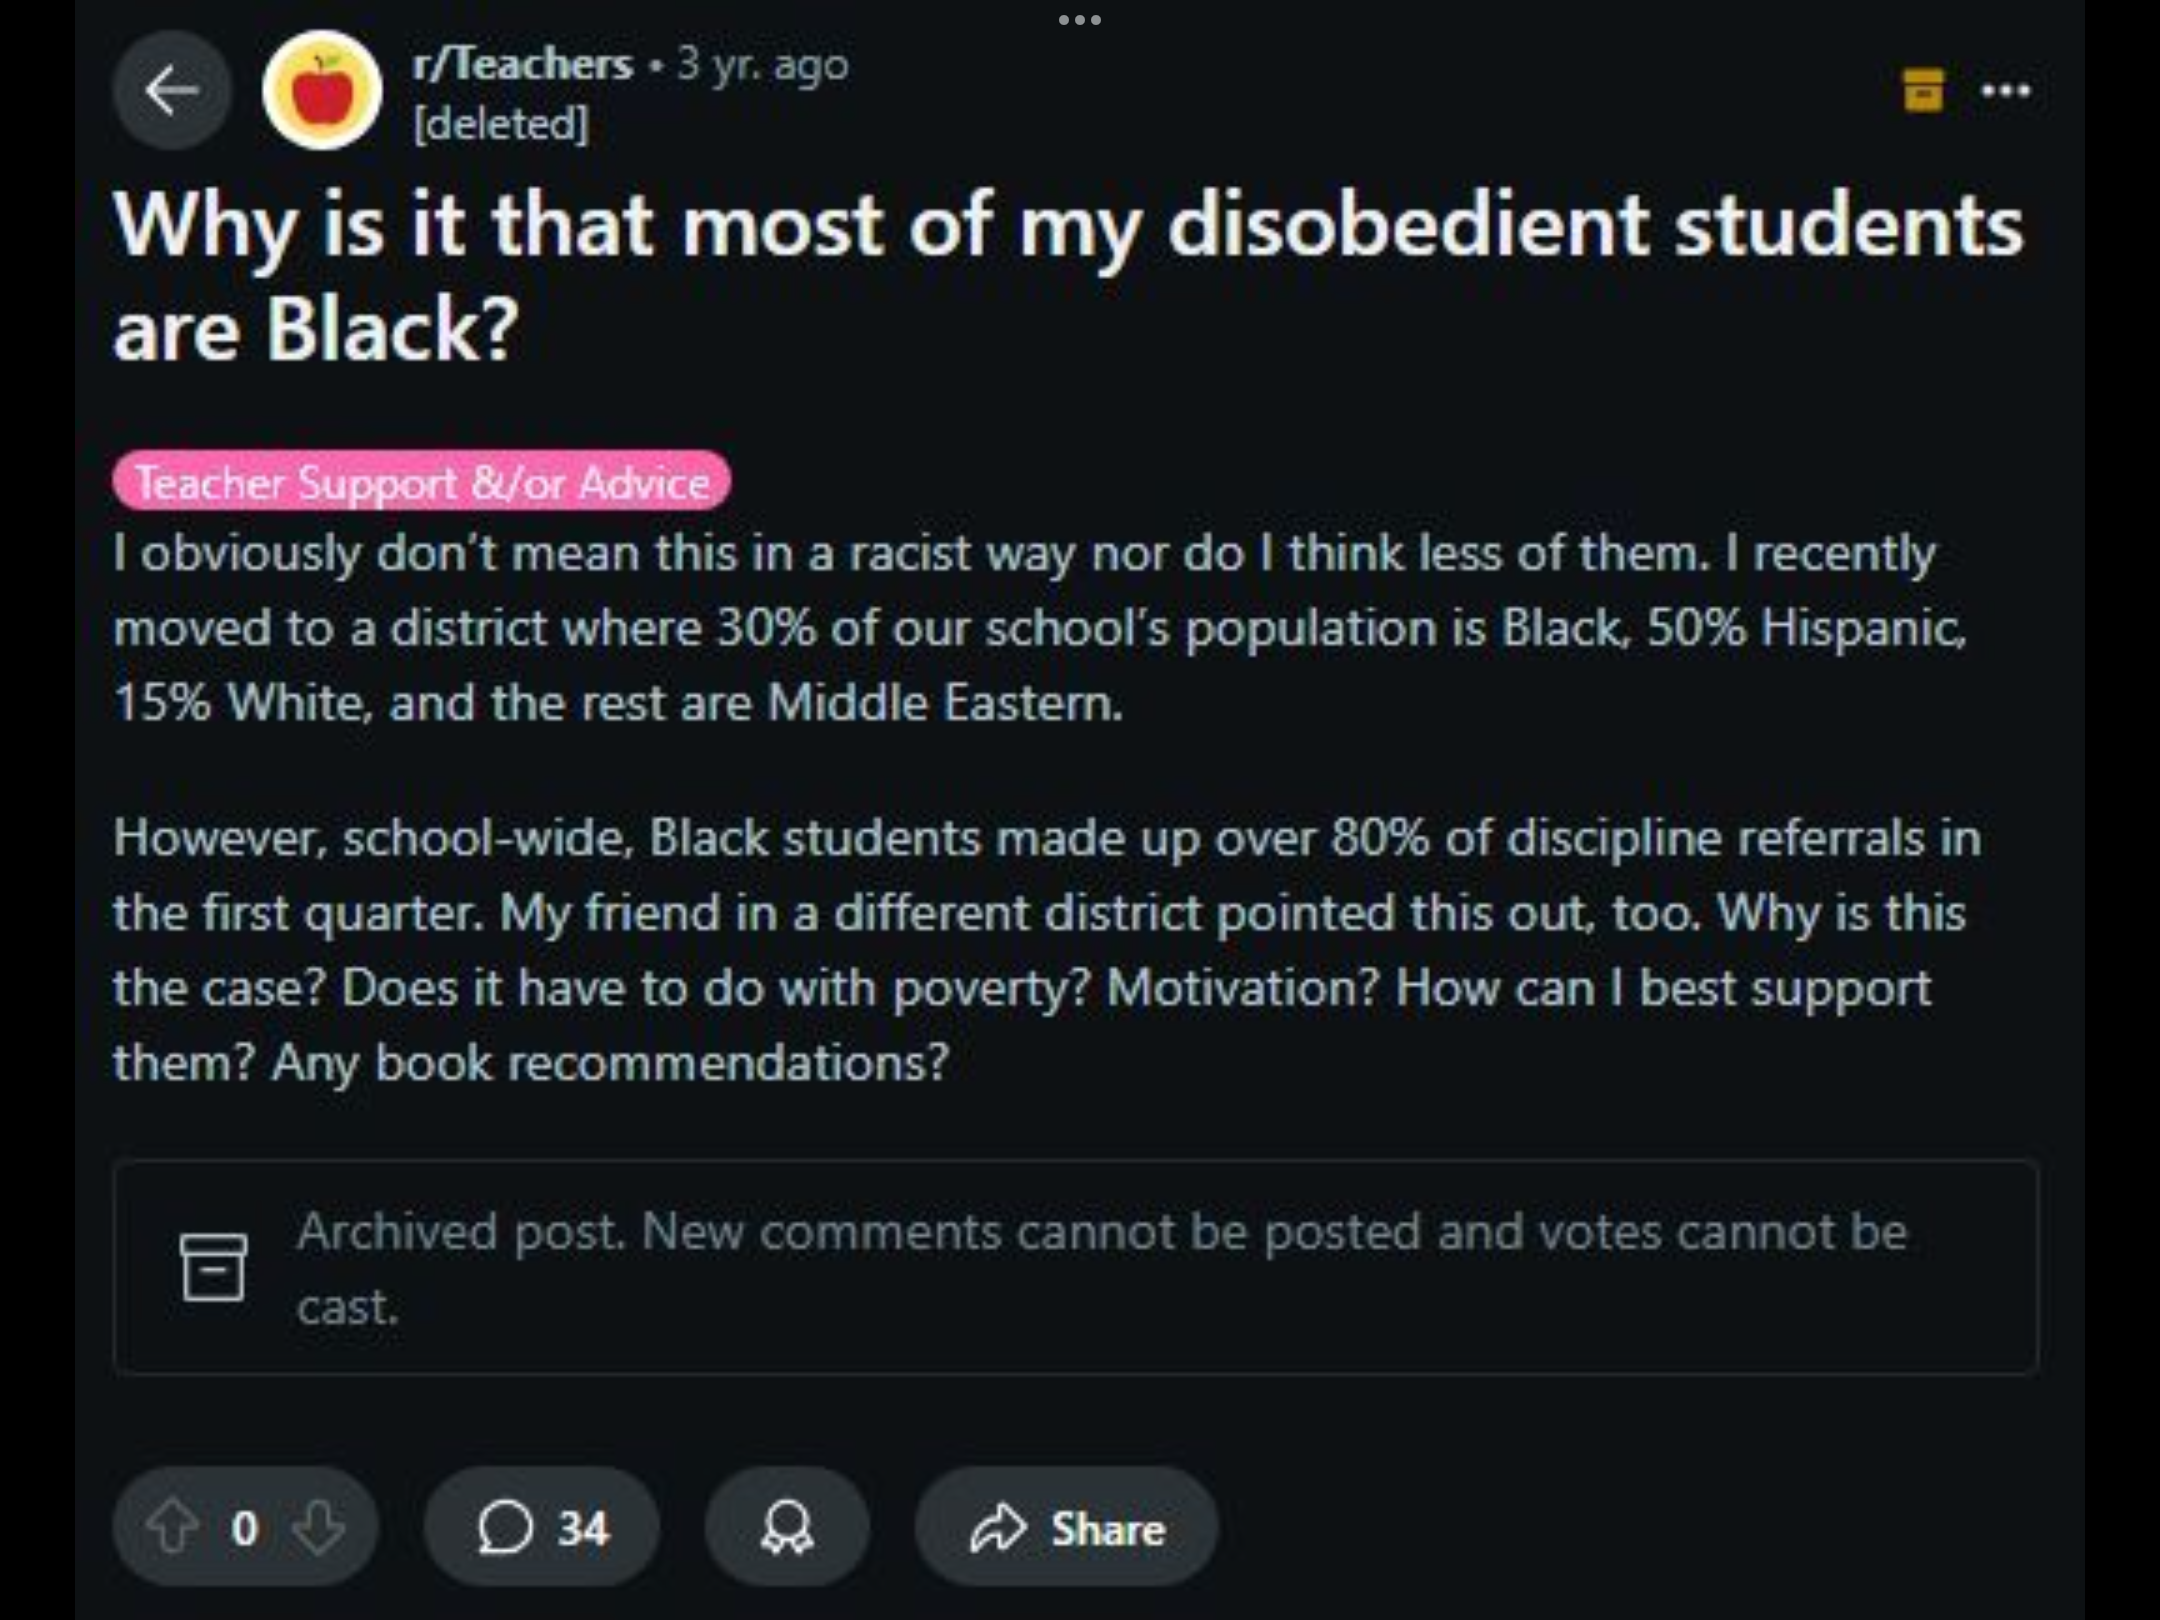Select the Teacher Support &/or Advice flair
This screenshot has height=1620, width=2160.
point(421,482)
